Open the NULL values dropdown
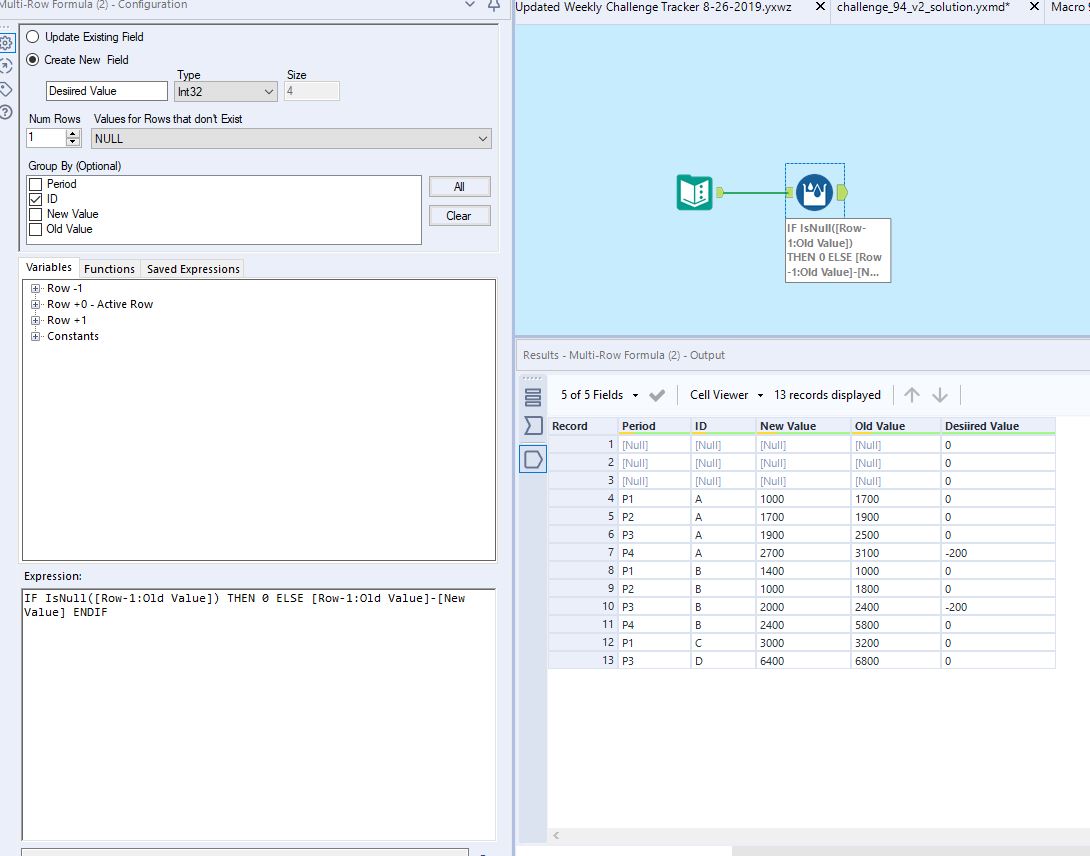 290,137
